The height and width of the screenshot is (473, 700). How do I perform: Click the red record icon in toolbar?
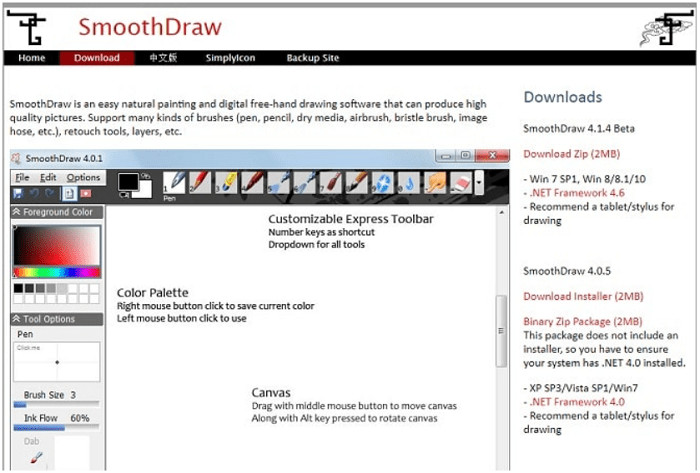pos(86,194)
